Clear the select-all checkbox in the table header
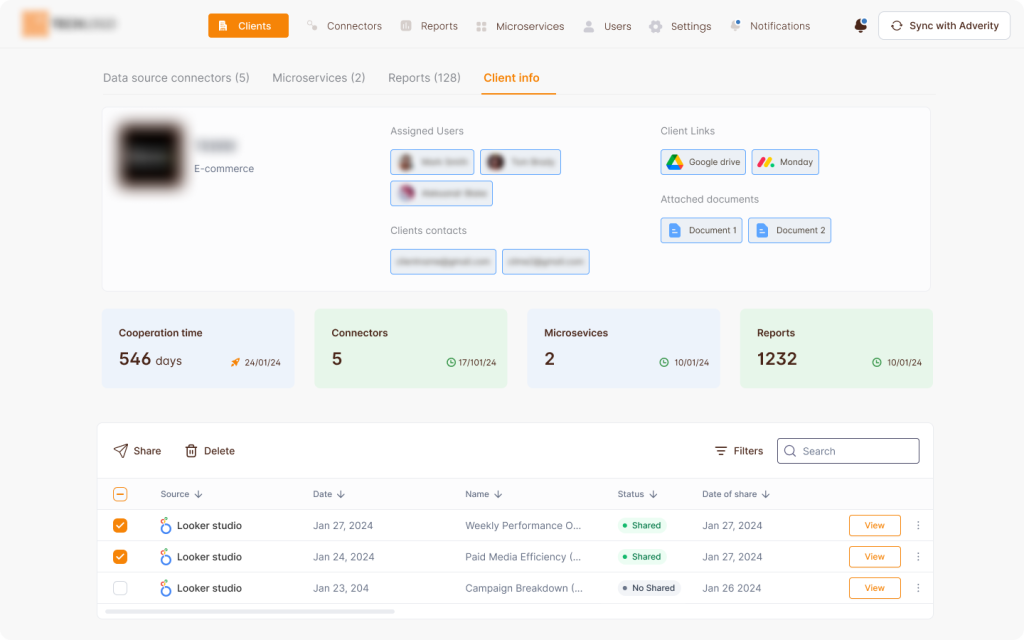1024x640 pixels. click(x=120, y=494)
